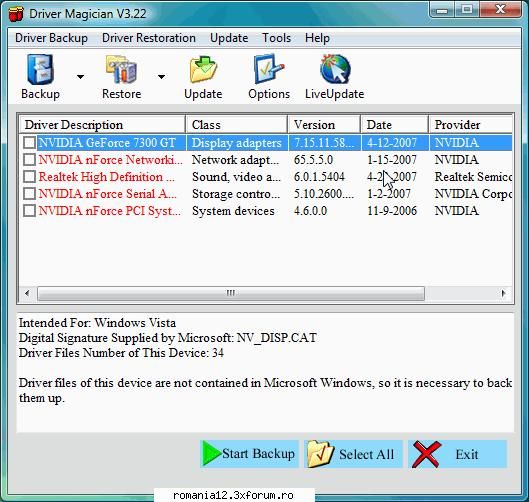Check the NVIDIA nForce PCI System checkbox
Screen dimensions: 529x502
point(29,211)
